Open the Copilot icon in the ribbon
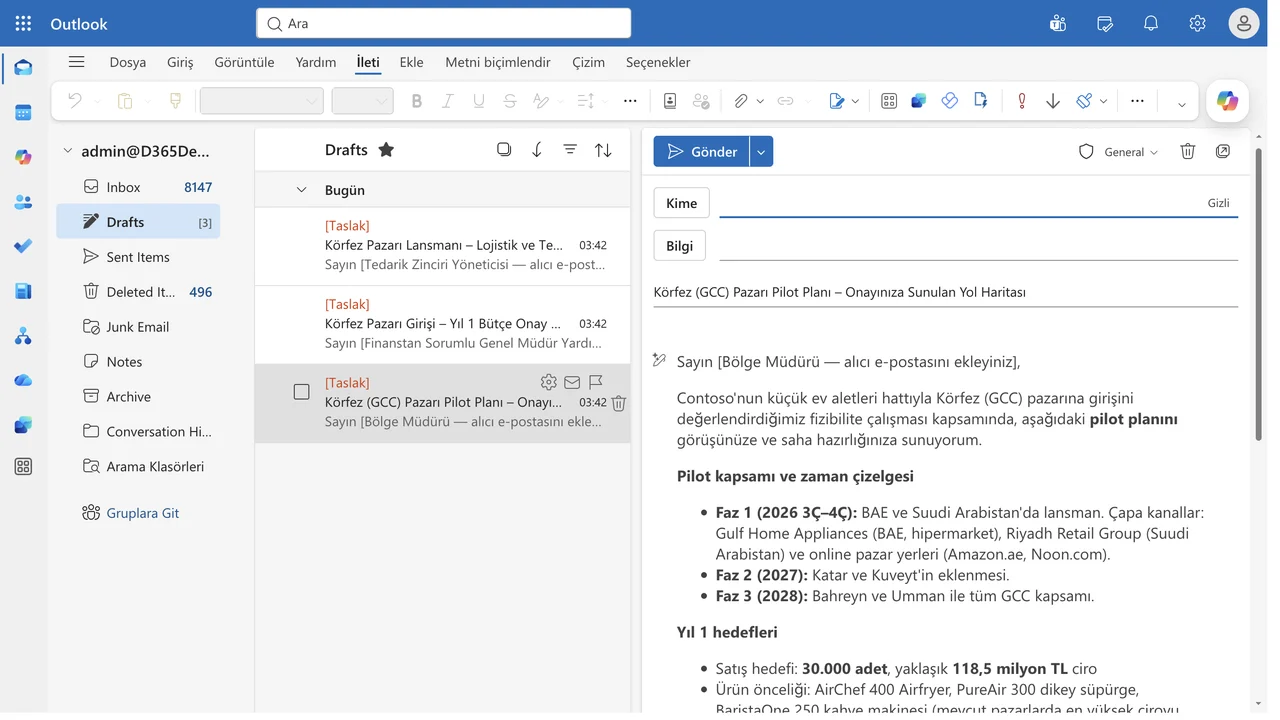Image resolution: width=1280 pixels, height=720 pixels. (x=1227, y=101)
